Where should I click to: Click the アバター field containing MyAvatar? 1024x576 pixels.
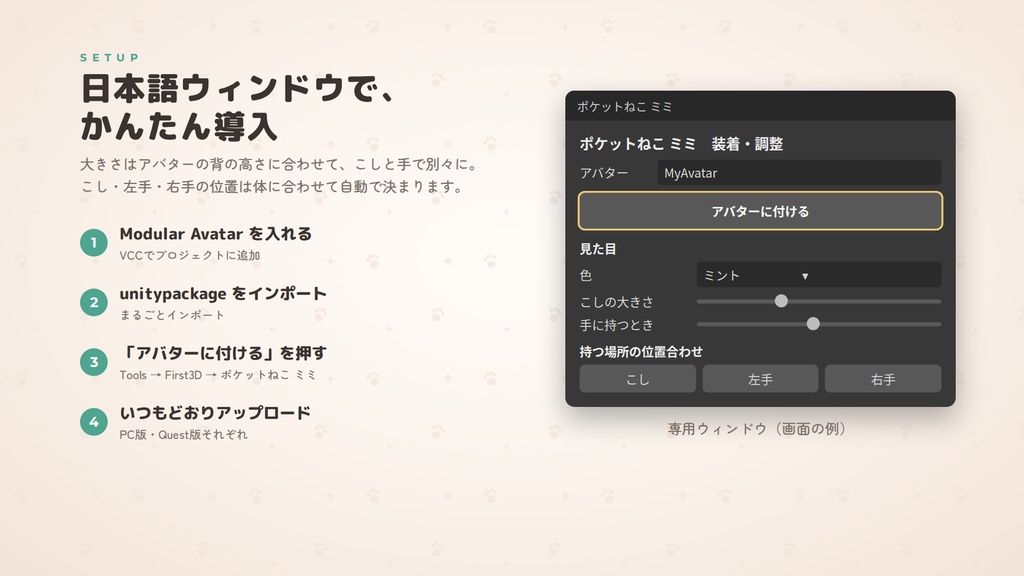799,173
